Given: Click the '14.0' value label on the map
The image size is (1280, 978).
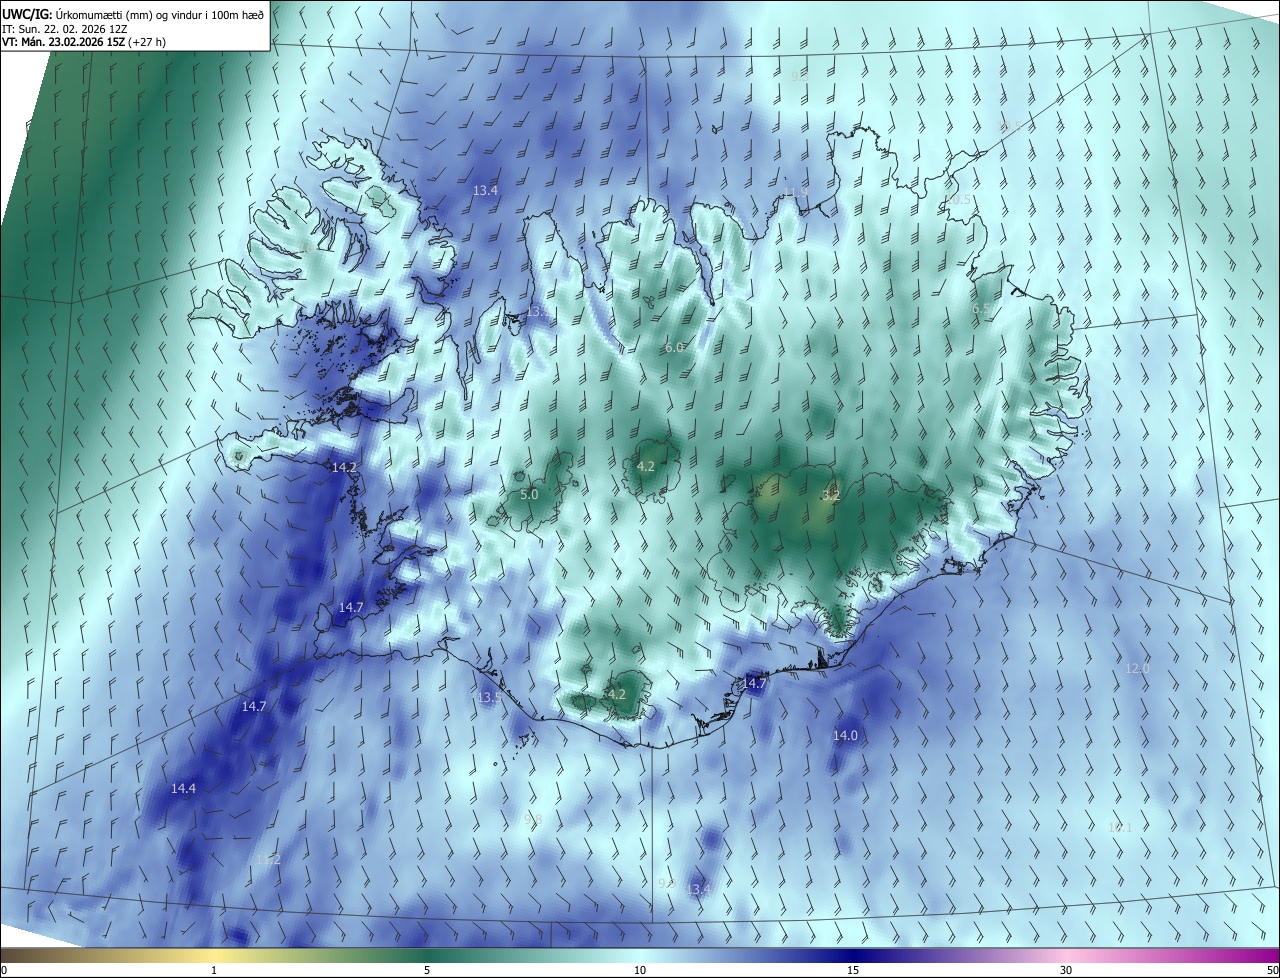Looking at the screenshot, I should (845, 735).
